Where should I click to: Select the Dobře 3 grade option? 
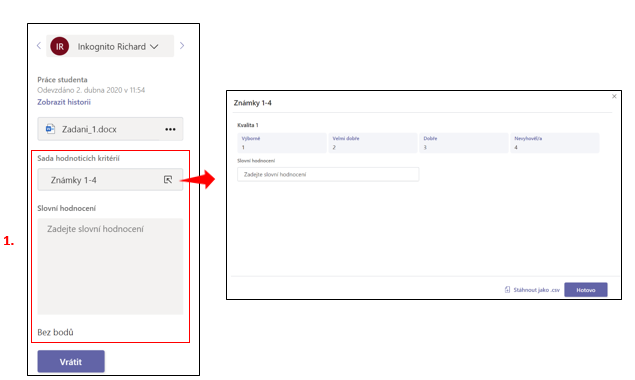click(x=464, y=143)
